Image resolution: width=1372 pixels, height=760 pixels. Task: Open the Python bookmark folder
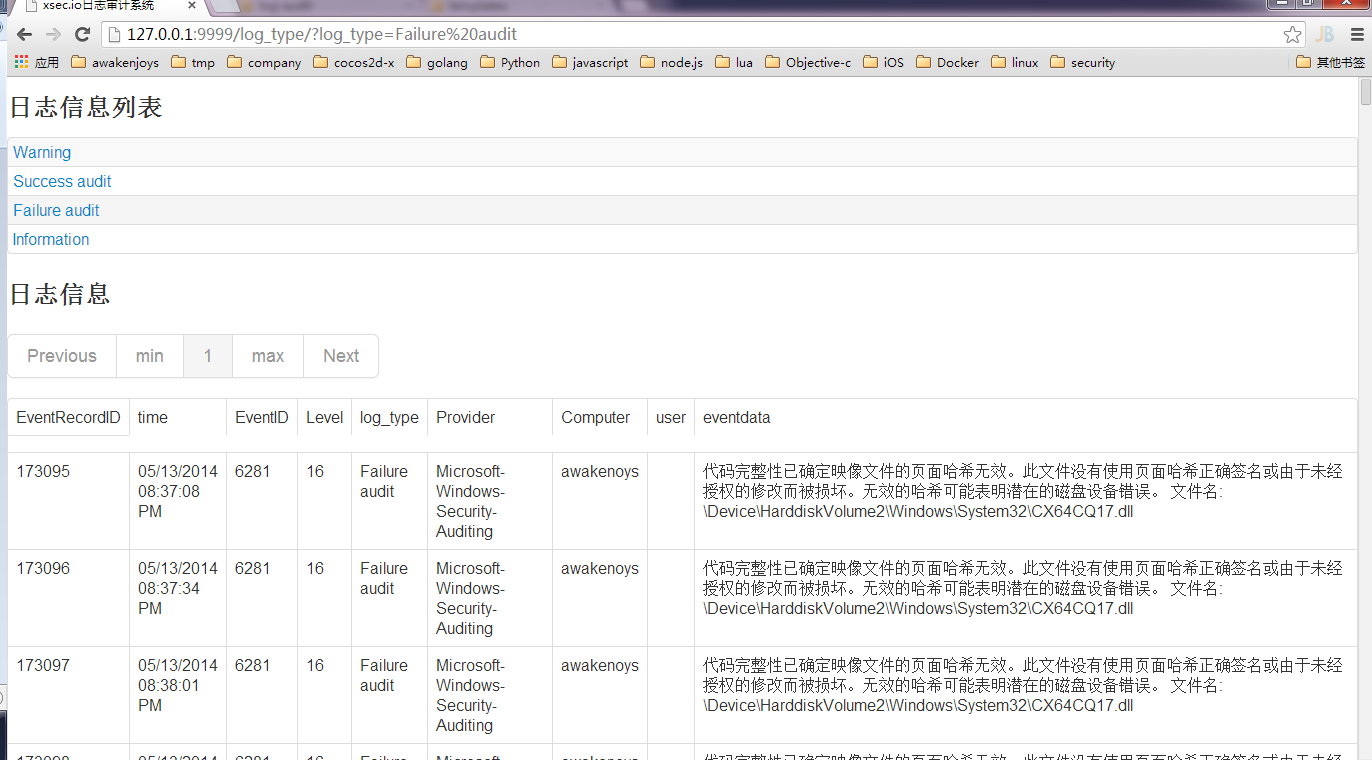point(510,62)
